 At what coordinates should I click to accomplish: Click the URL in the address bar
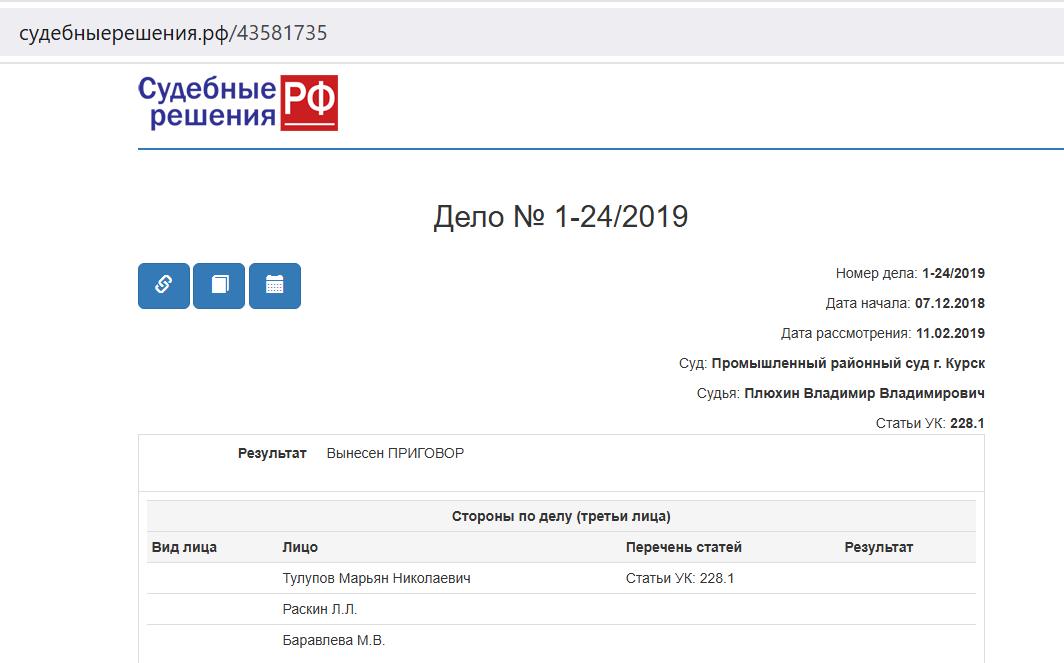[x=173, y=33]
